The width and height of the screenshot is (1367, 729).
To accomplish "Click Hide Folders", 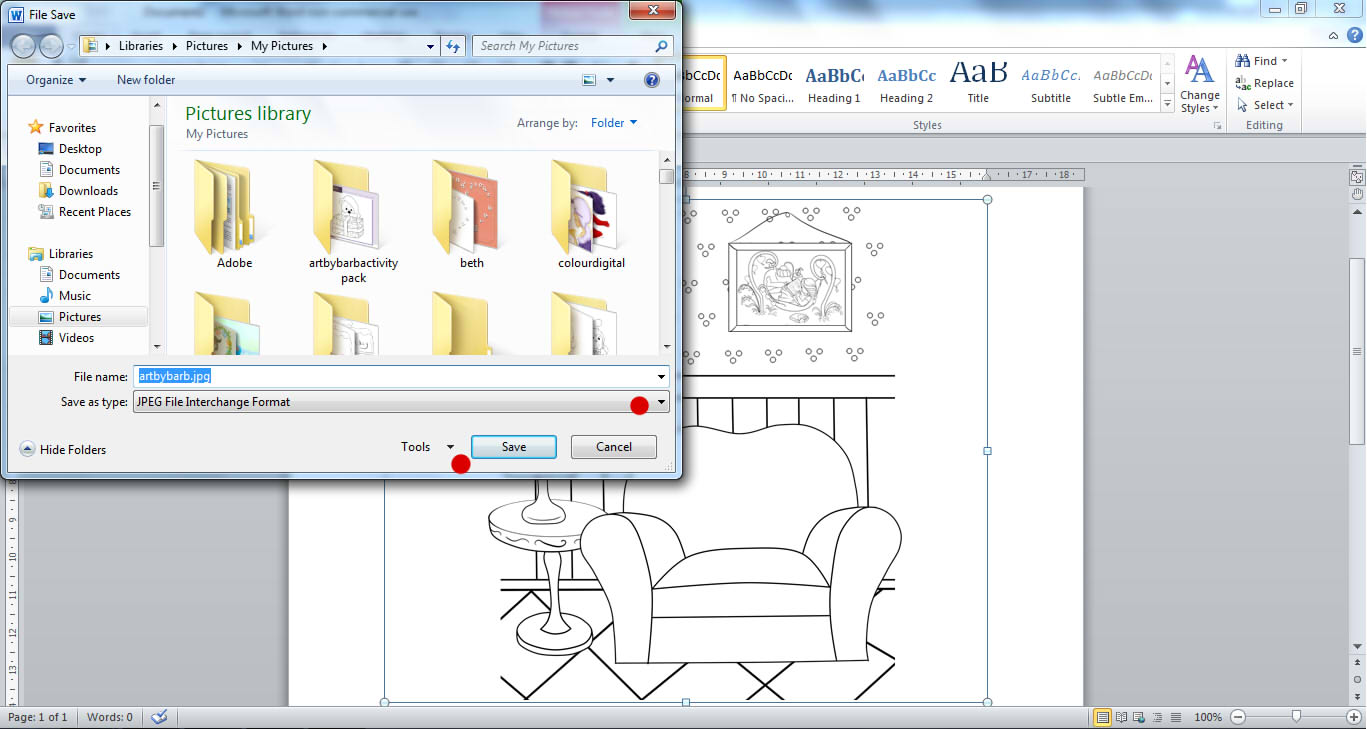I will pyautogui.click(x=63, y=449).
